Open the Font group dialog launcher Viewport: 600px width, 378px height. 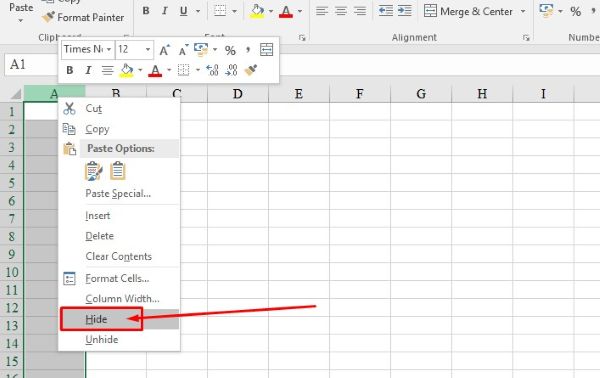[302, 37]
